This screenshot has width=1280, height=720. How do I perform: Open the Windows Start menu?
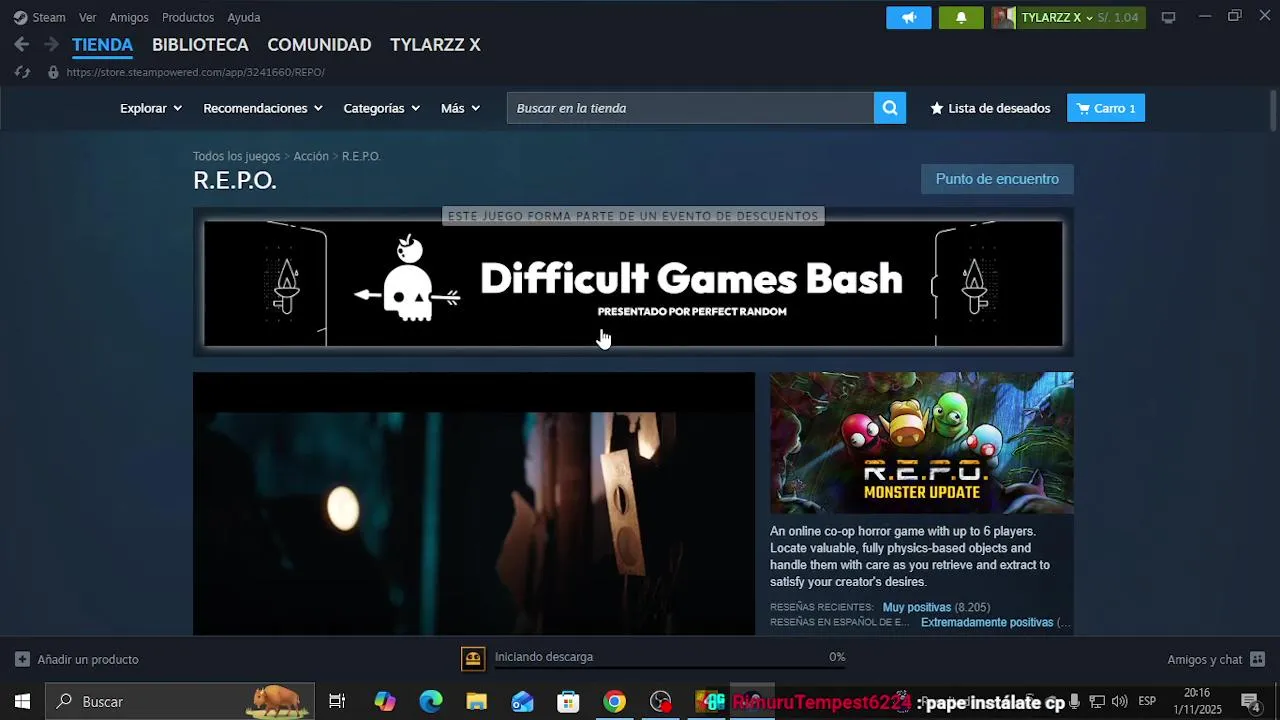22,701
